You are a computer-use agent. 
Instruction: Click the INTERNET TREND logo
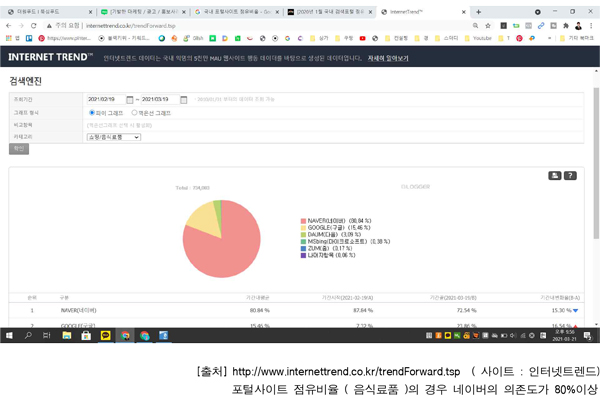pyautogui.click(x=51, y=57)
